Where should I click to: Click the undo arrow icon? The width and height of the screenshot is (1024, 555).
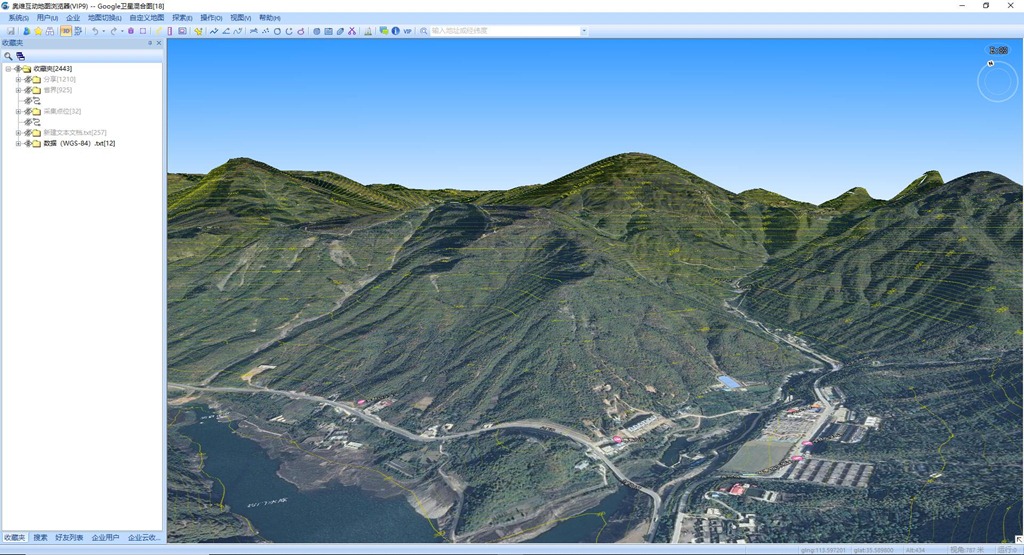[95, 31]
